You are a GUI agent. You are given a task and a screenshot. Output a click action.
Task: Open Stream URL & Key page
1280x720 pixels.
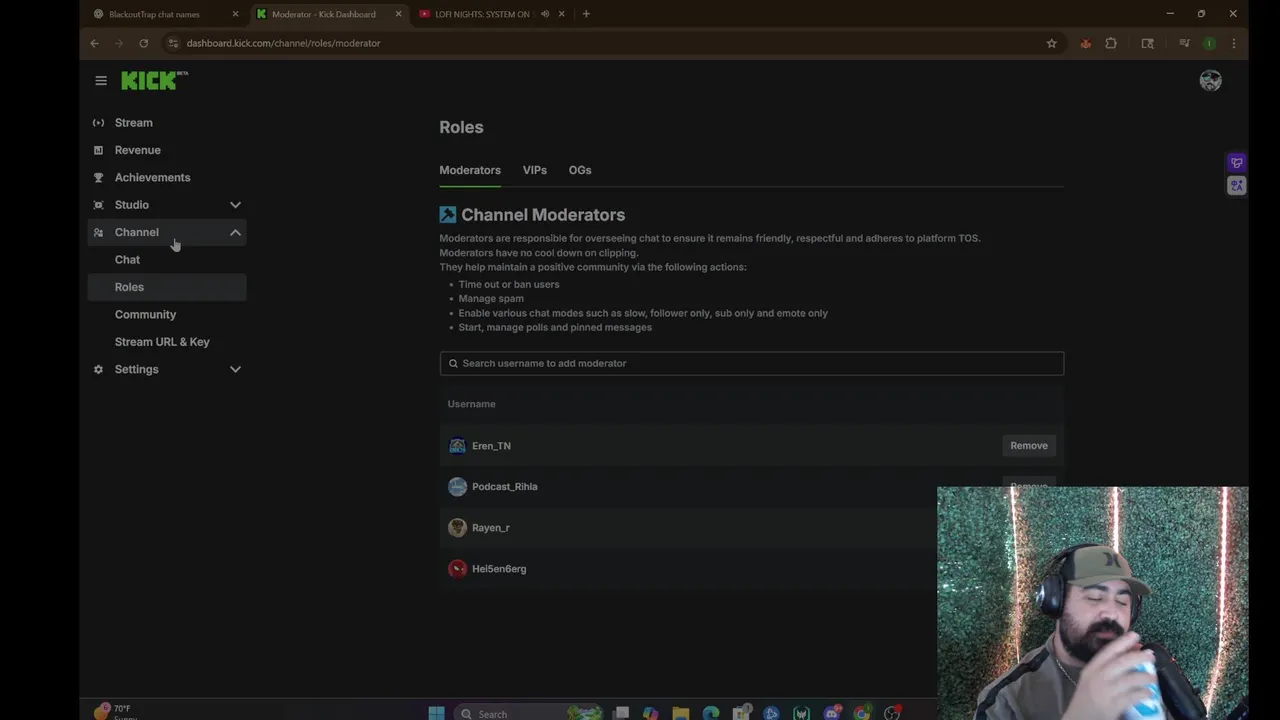point(162,342)
